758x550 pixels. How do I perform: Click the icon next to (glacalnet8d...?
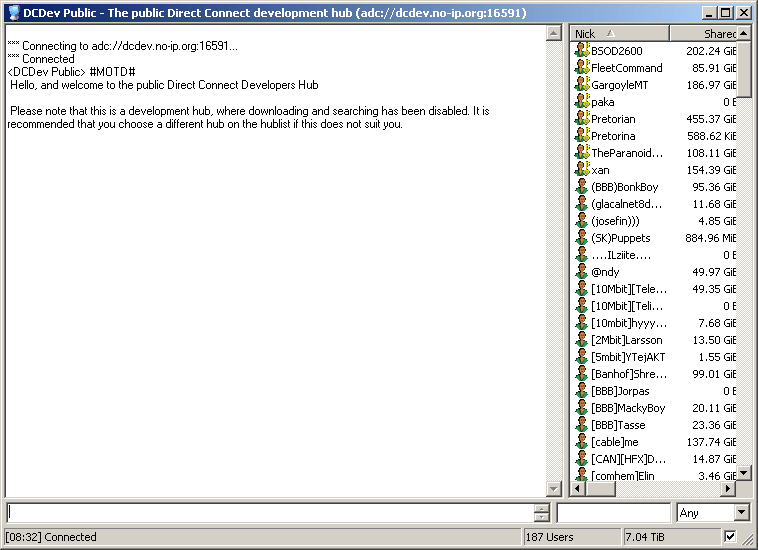582,203
